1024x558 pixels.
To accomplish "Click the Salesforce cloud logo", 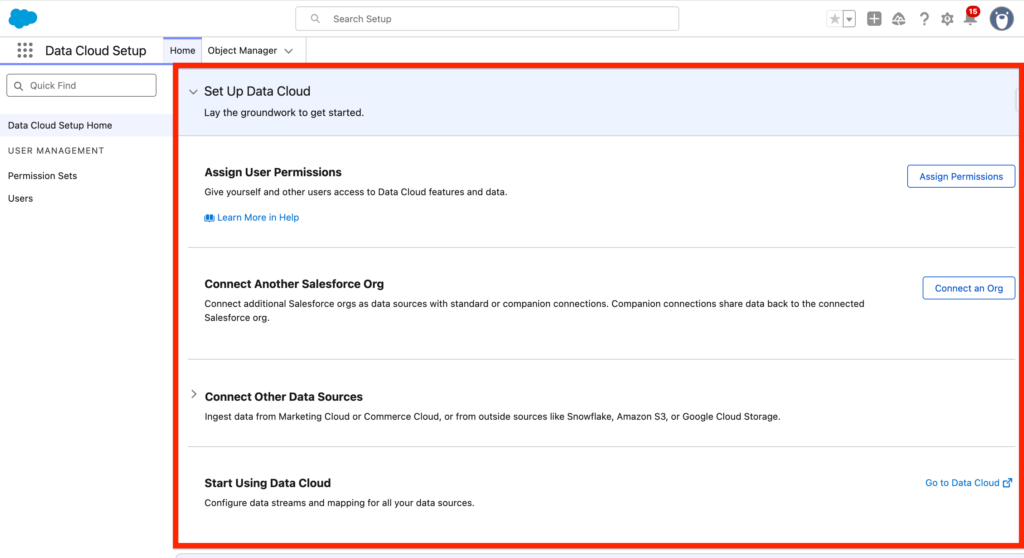I will point(23,18).
